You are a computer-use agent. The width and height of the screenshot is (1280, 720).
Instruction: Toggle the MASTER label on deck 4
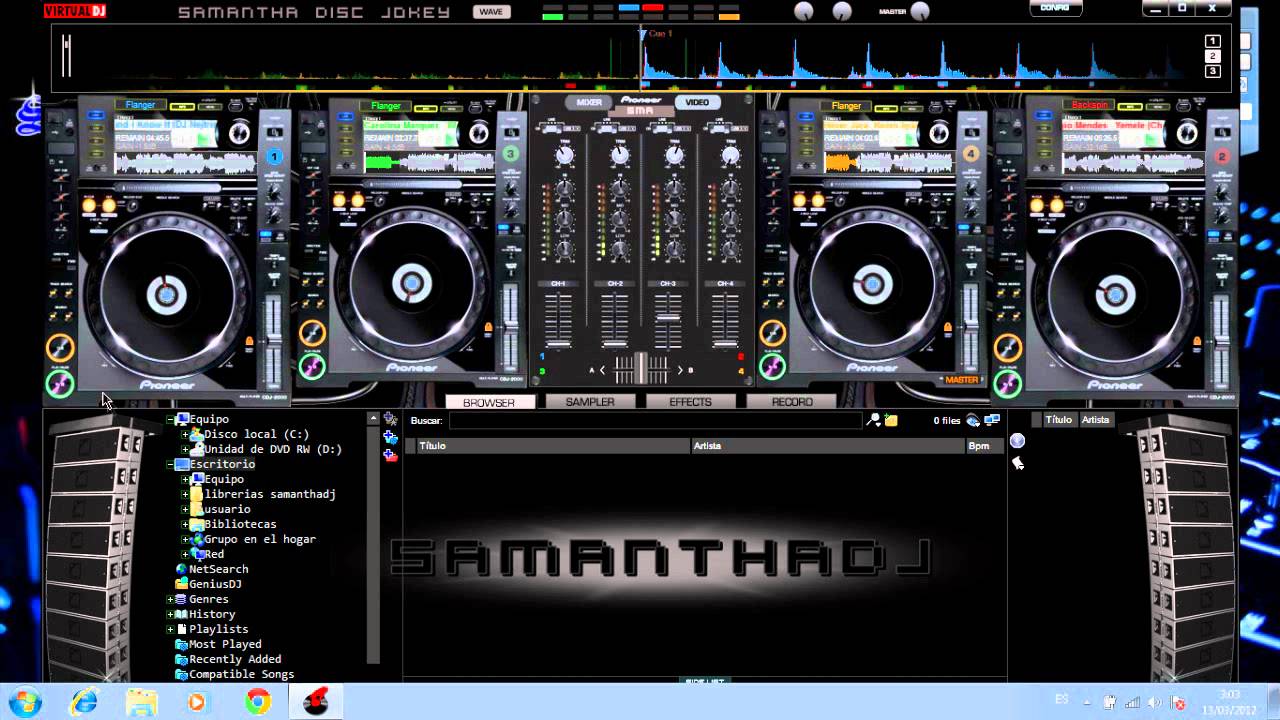(961, 380)
